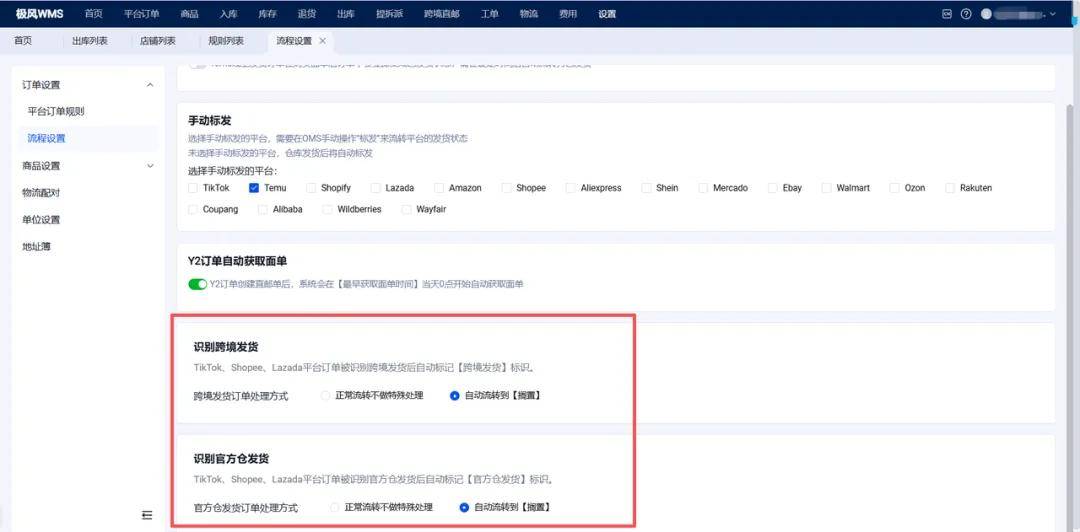Open the 首页 top menu
Screen dimensions: 1080x532
(94, 14)
